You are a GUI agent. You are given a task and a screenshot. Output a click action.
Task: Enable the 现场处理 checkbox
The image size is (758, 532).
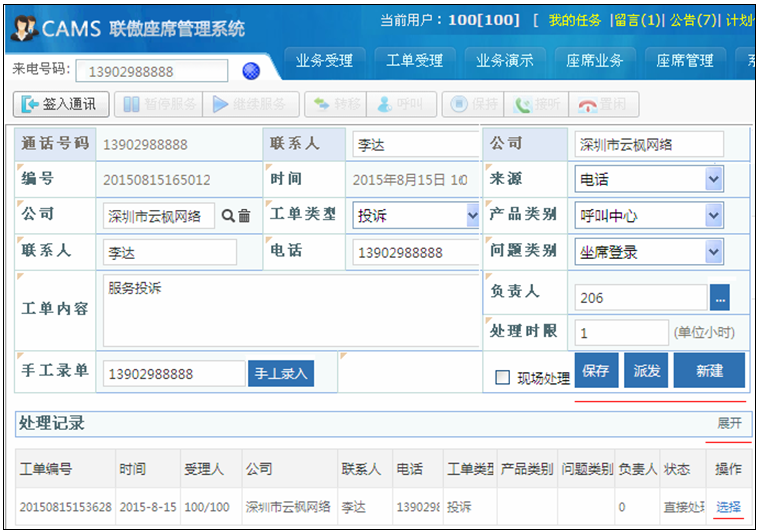(x=503, y=377)
